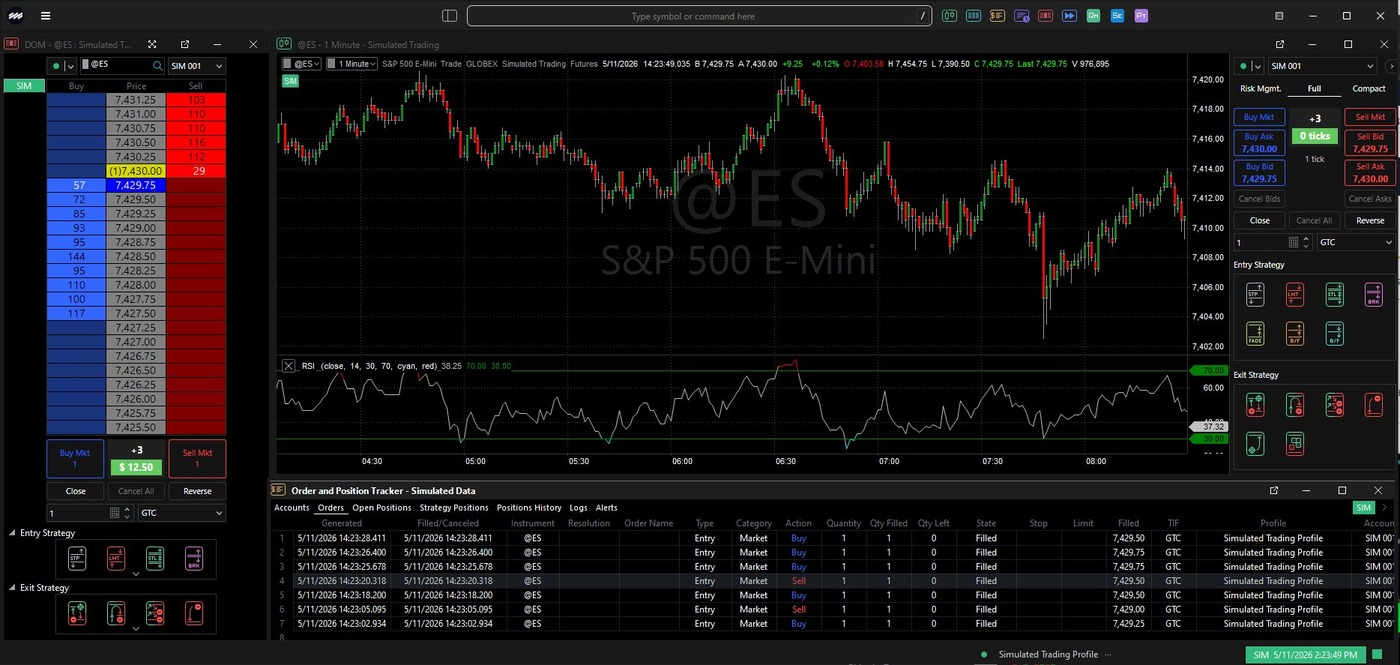This screenshot has width=1400, height=665.
Task: Select LMT entry strategy in right trade panel
Action: pyautogui.click(x=1294, y=294)
